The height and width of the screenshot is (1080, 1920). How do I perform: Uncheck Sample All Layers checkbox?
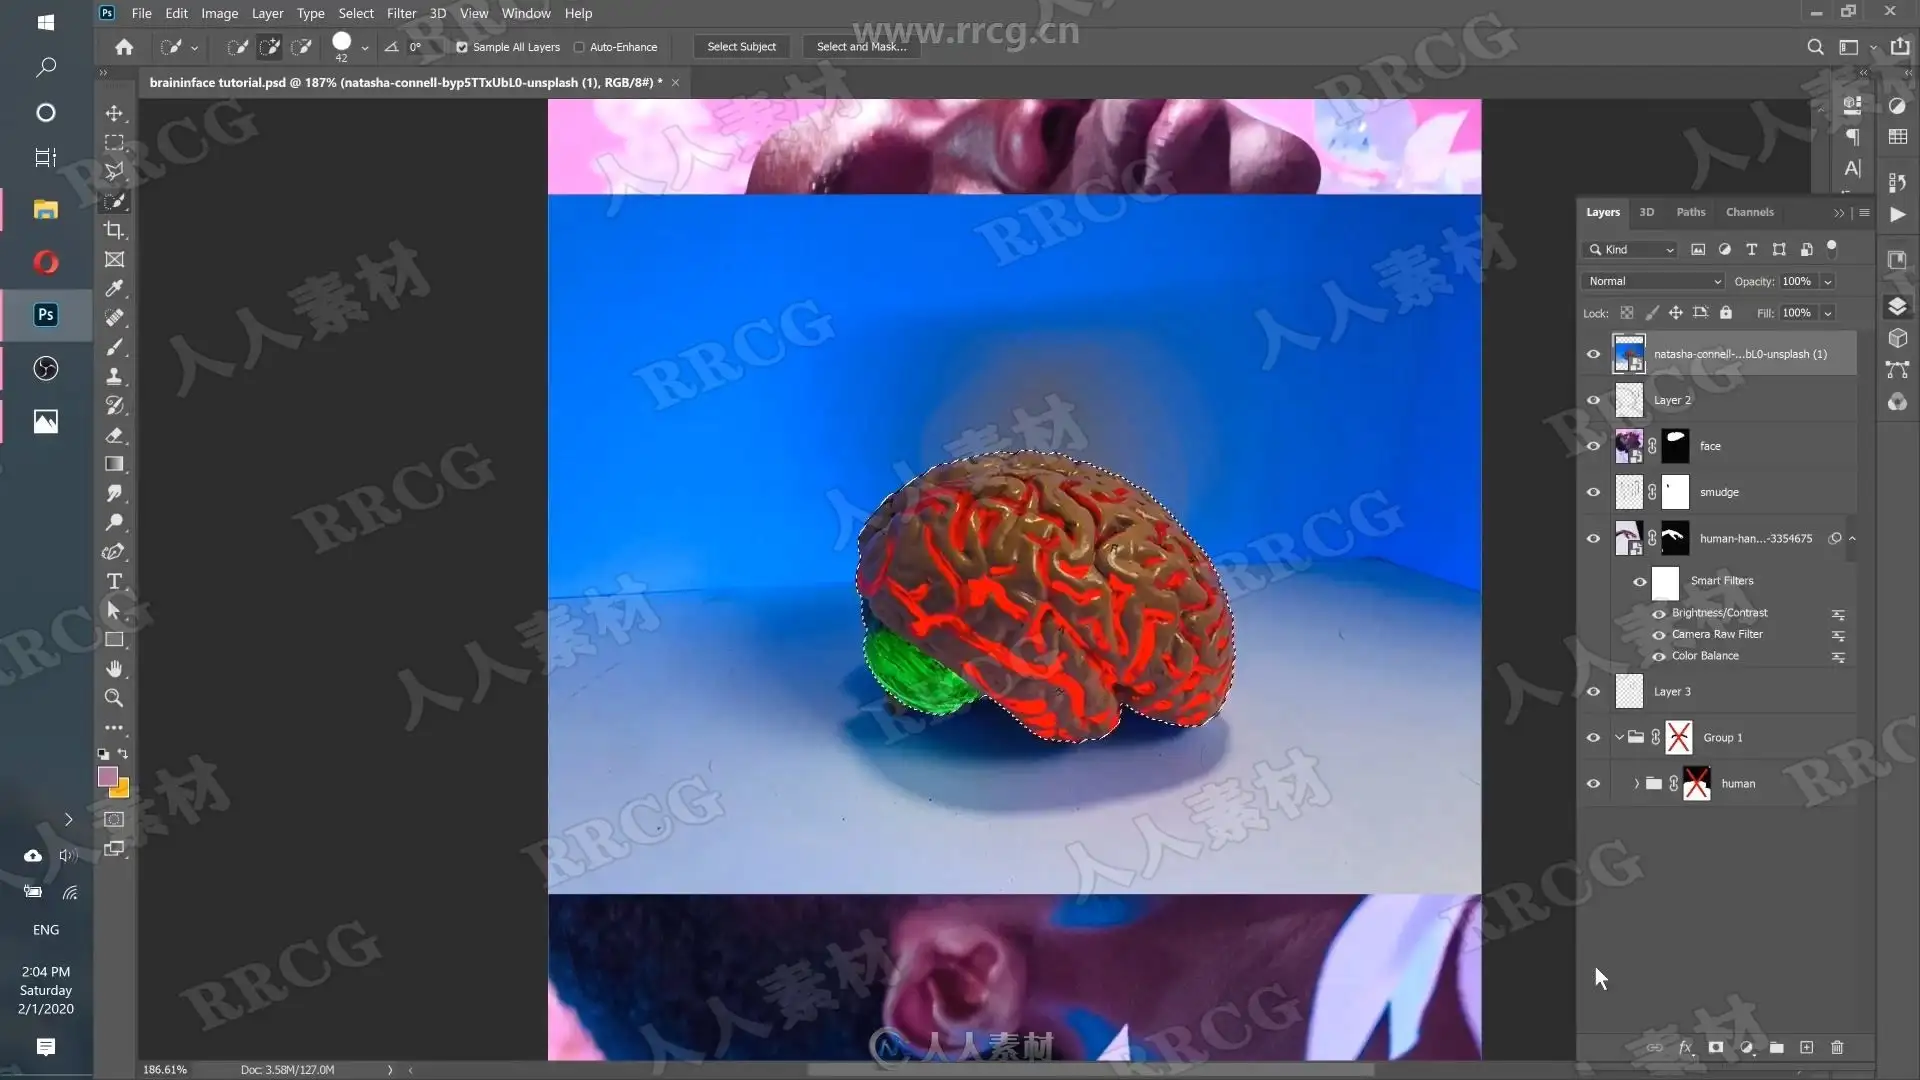coord(462,47)
